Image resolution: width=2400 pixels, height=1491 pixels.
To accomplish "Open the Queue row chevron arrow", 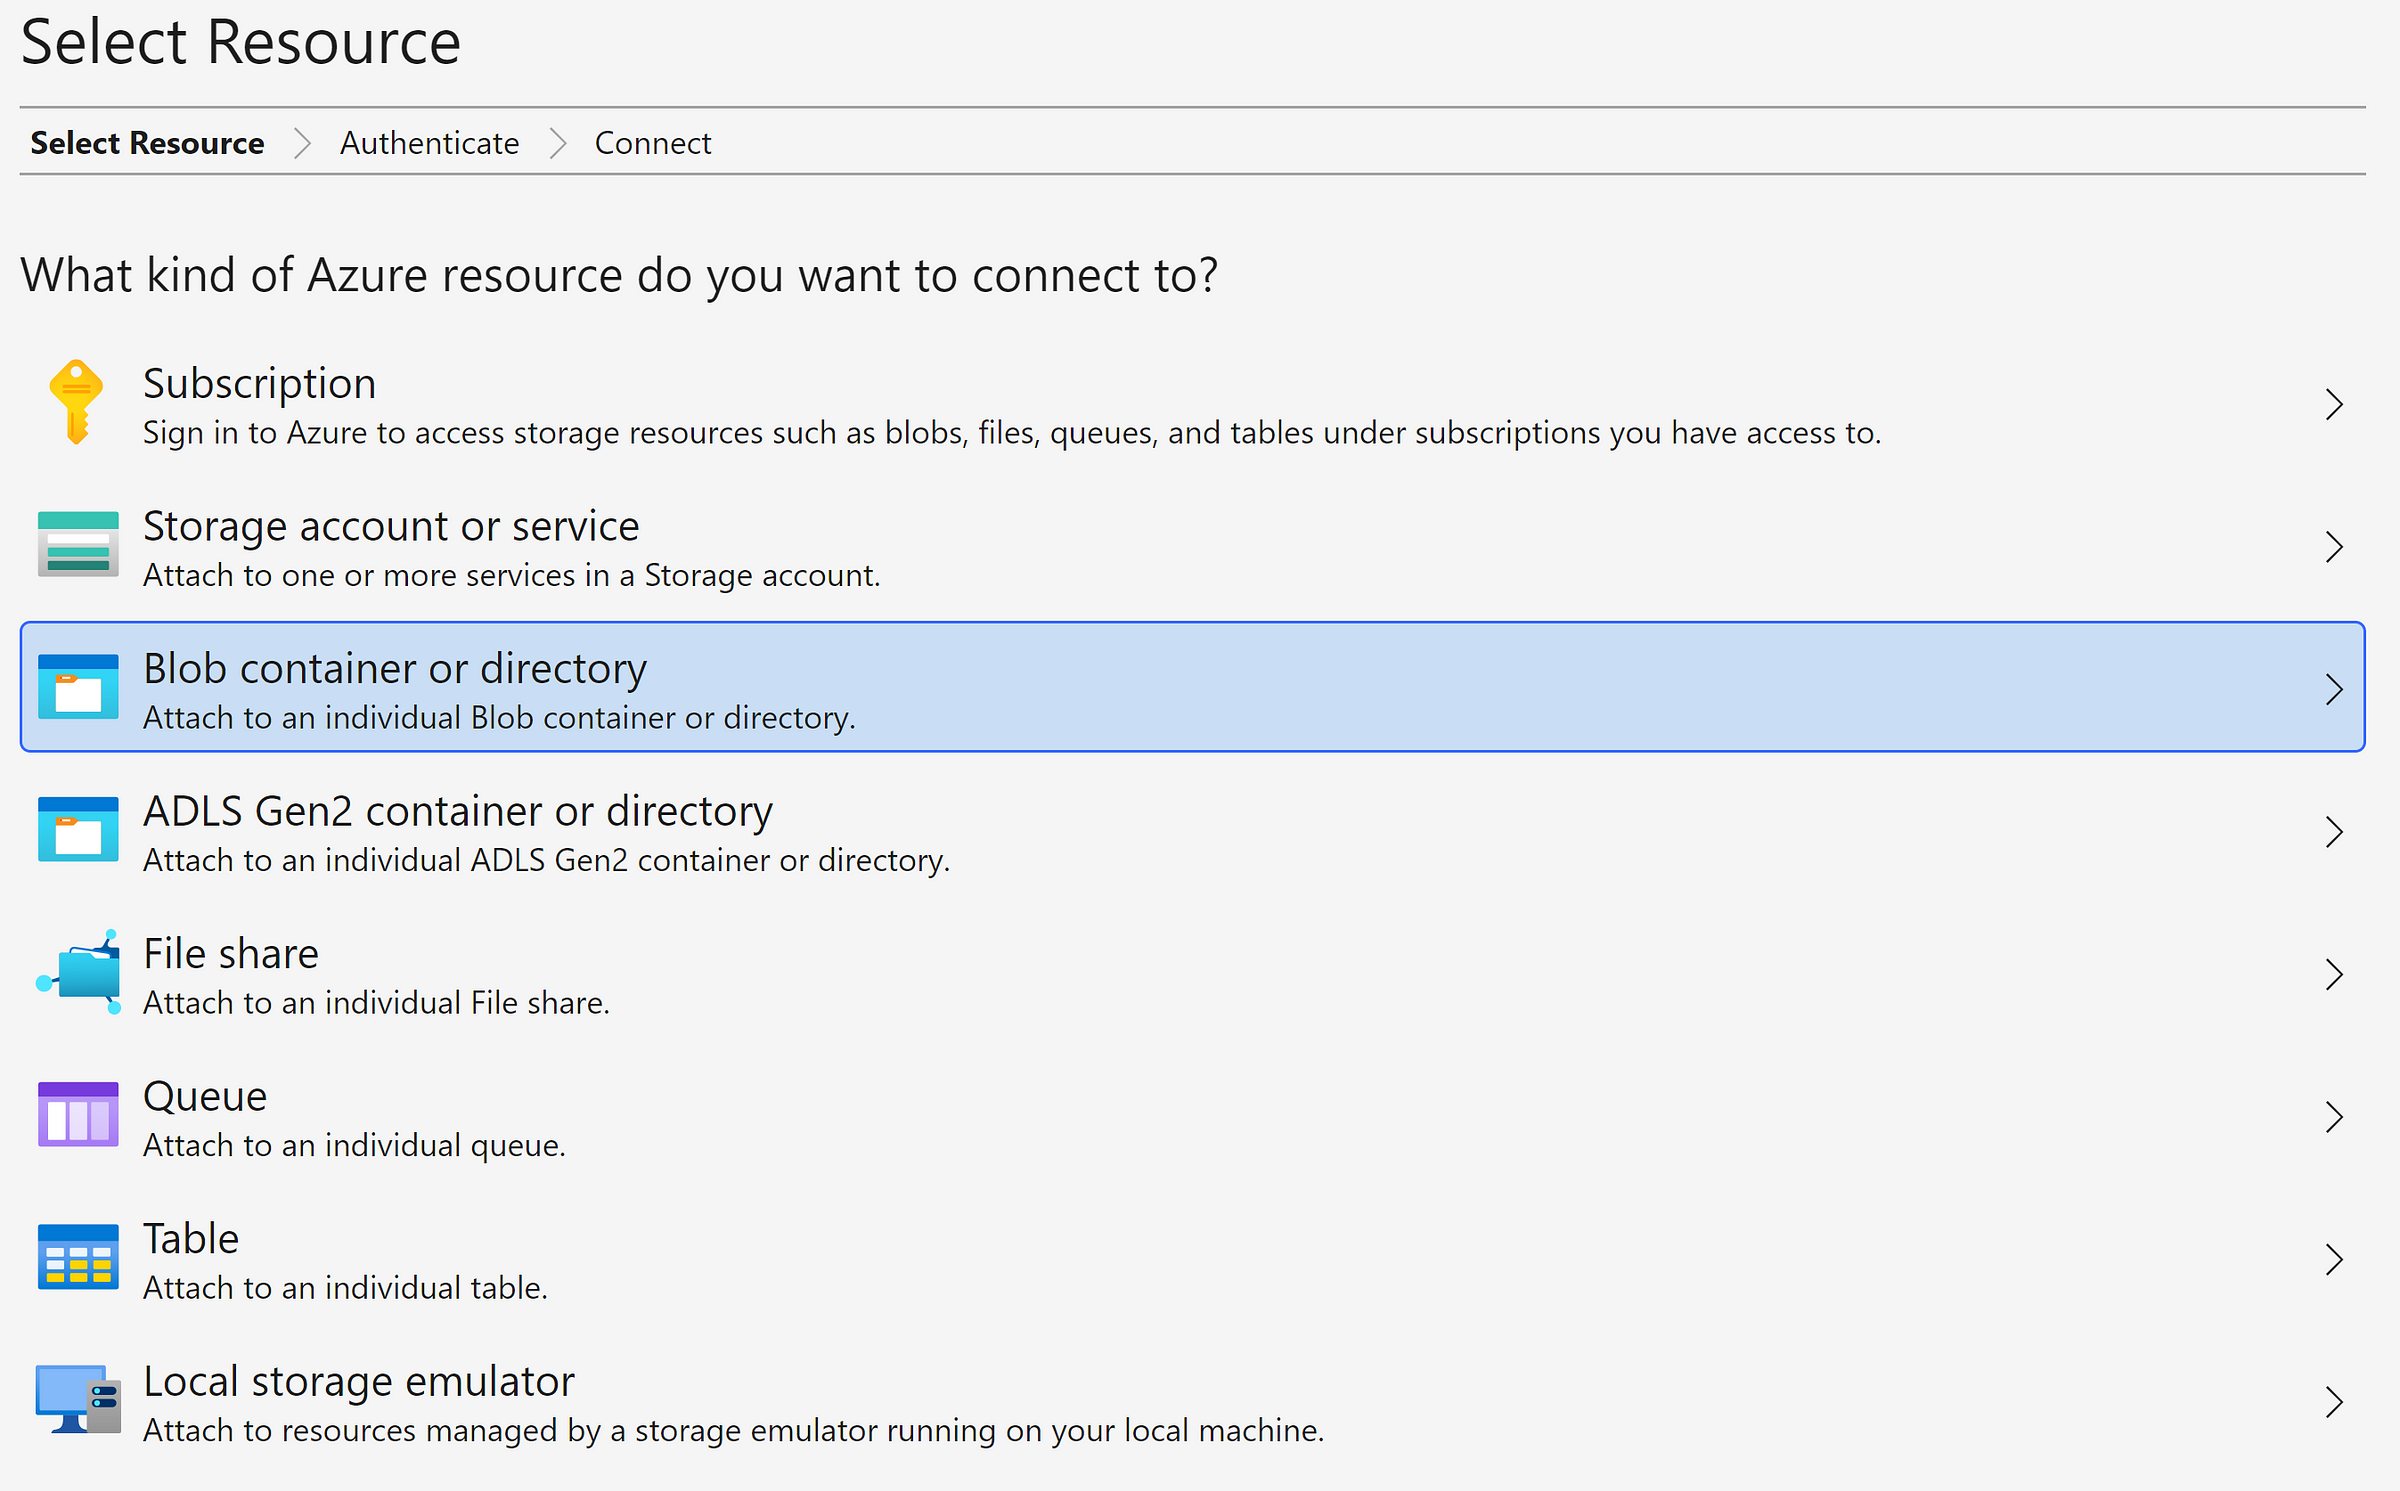I will (2334, 1117).
